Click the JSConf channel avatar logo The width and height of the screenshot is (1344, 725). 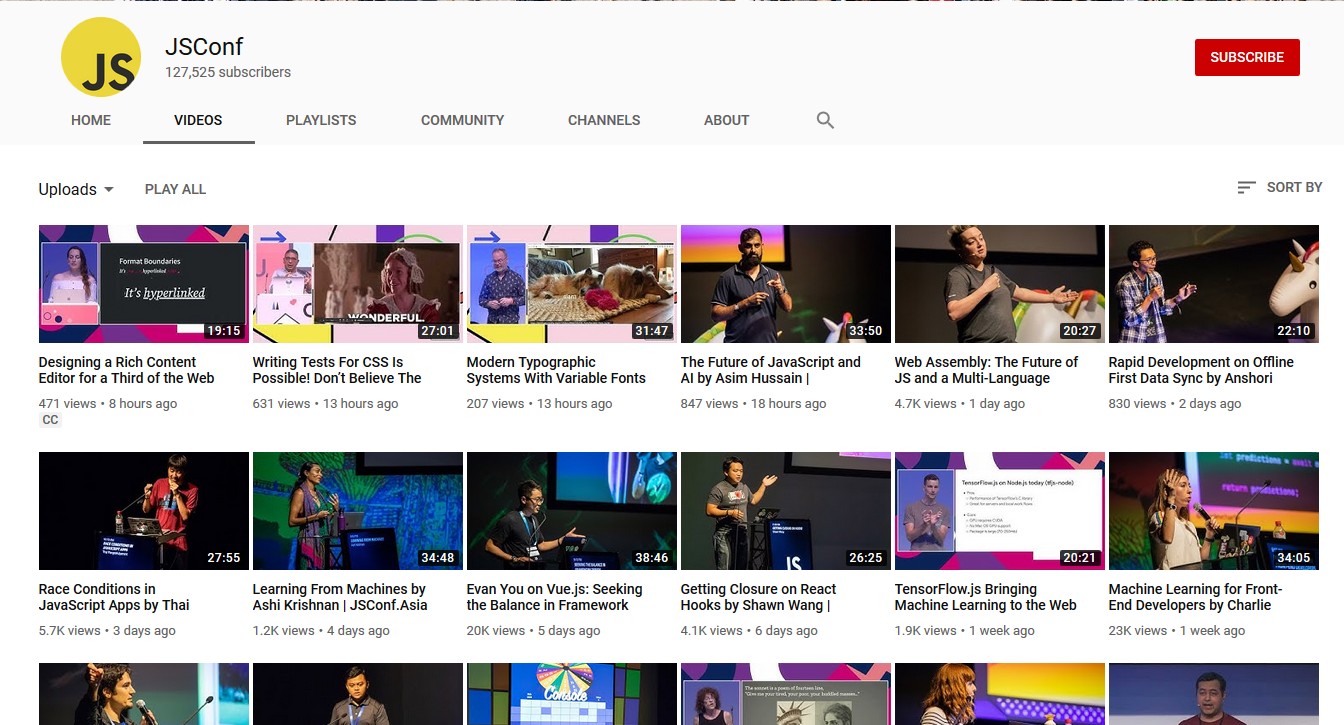pos(99,57)
